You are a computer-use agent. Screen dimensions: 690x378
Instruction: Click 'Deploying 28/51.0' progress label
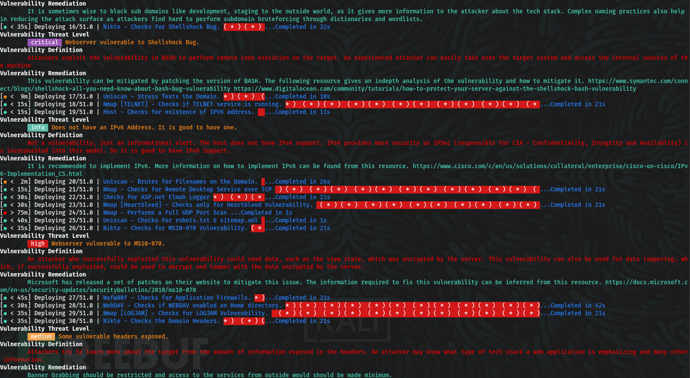[x=64, y=305]
